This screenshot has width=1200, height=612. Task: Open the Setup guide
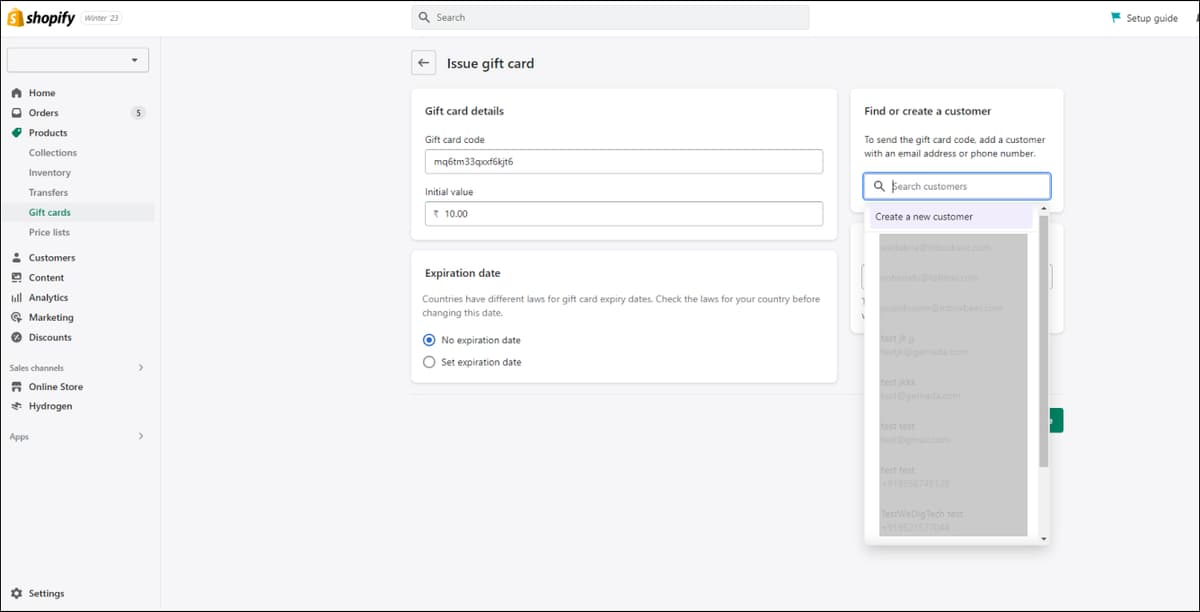coord(1152,18)
